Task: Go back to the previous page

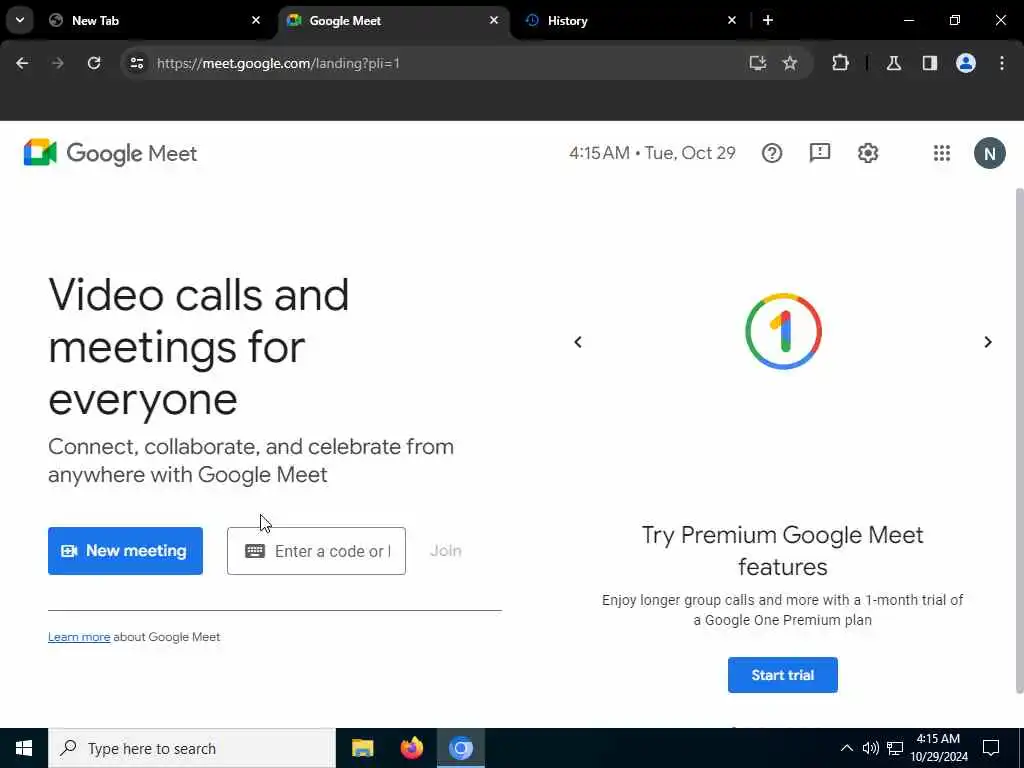Action: point(22,63)
